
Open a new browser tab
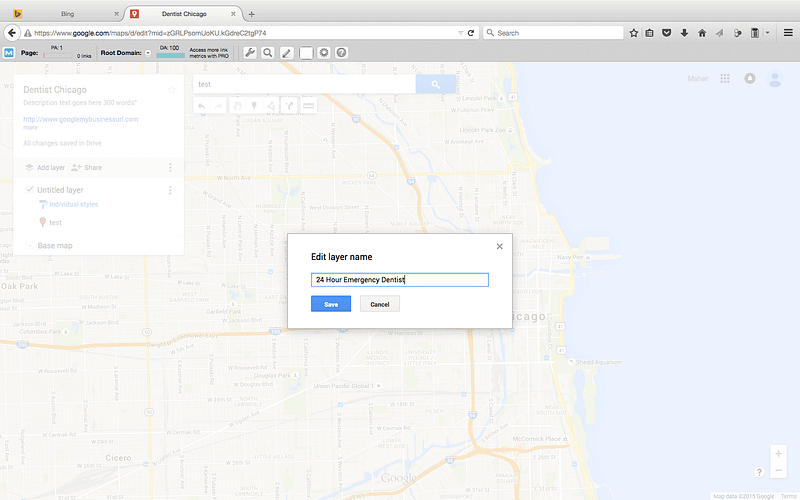point(251,14)
